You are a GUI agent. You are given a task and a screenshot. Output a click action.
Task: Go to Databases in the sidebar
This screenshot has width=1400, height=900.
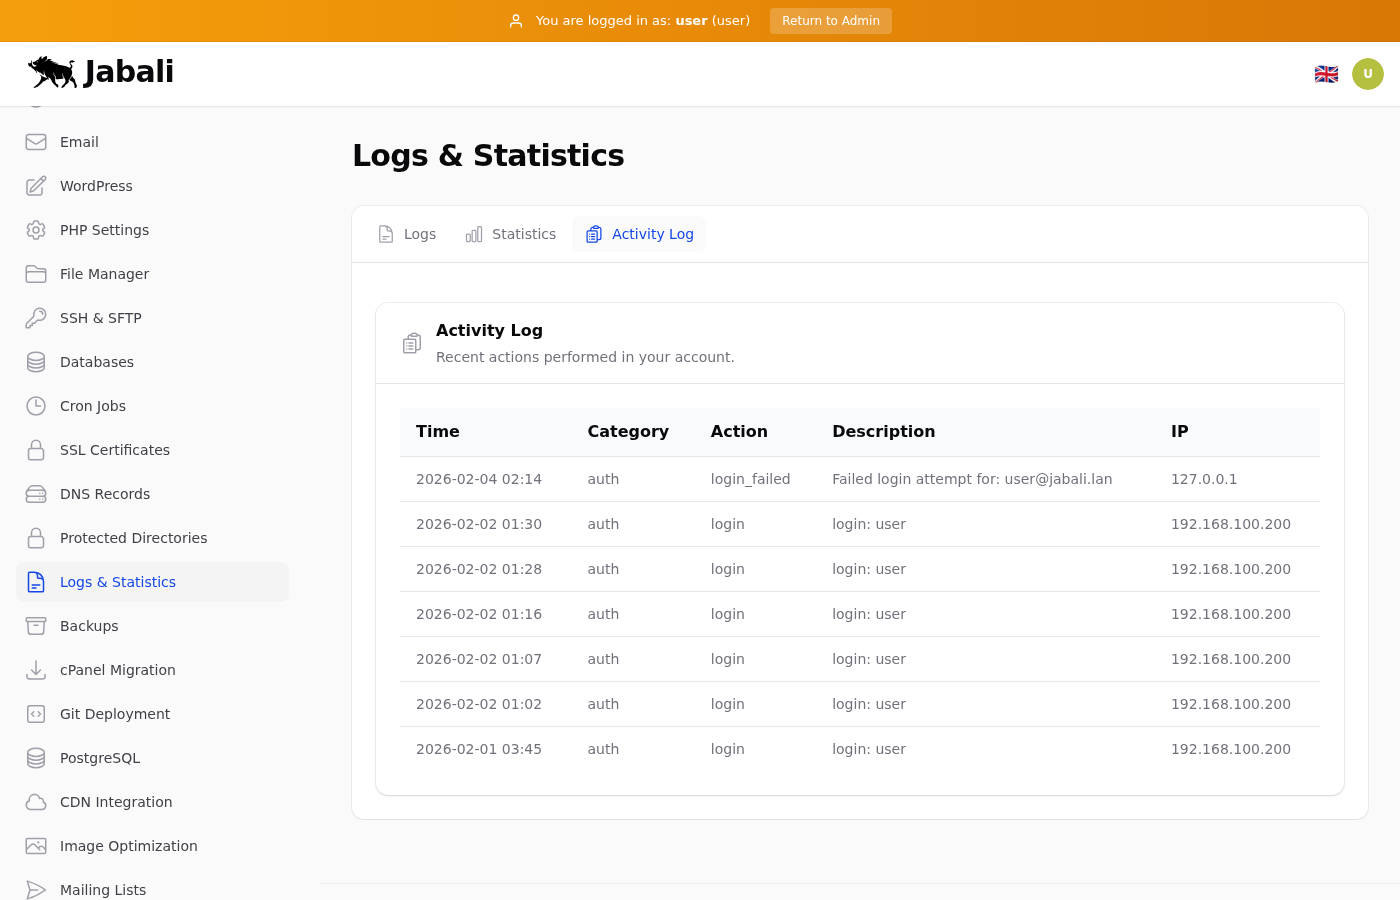point(96,362)
